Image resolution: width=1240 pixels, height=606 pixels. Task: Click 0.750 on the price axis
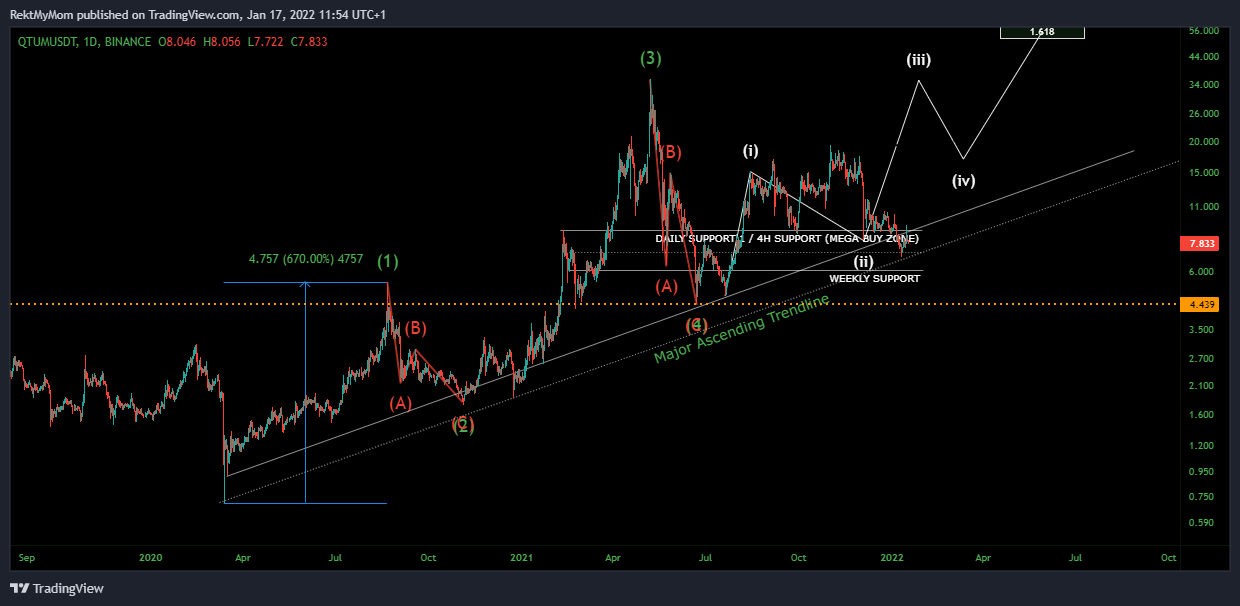[1203, 497]
